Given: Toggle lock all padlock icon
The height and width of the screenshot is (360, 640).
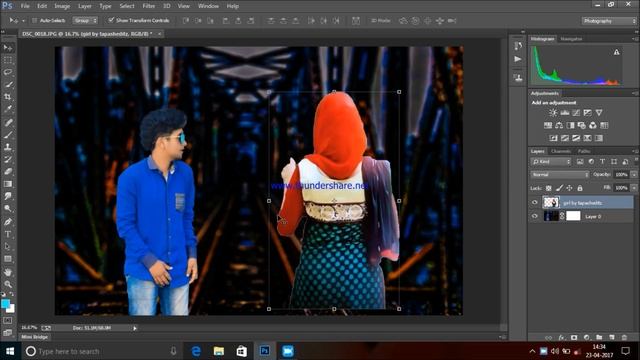Looking at the screenshot, I should pos(580,188).
